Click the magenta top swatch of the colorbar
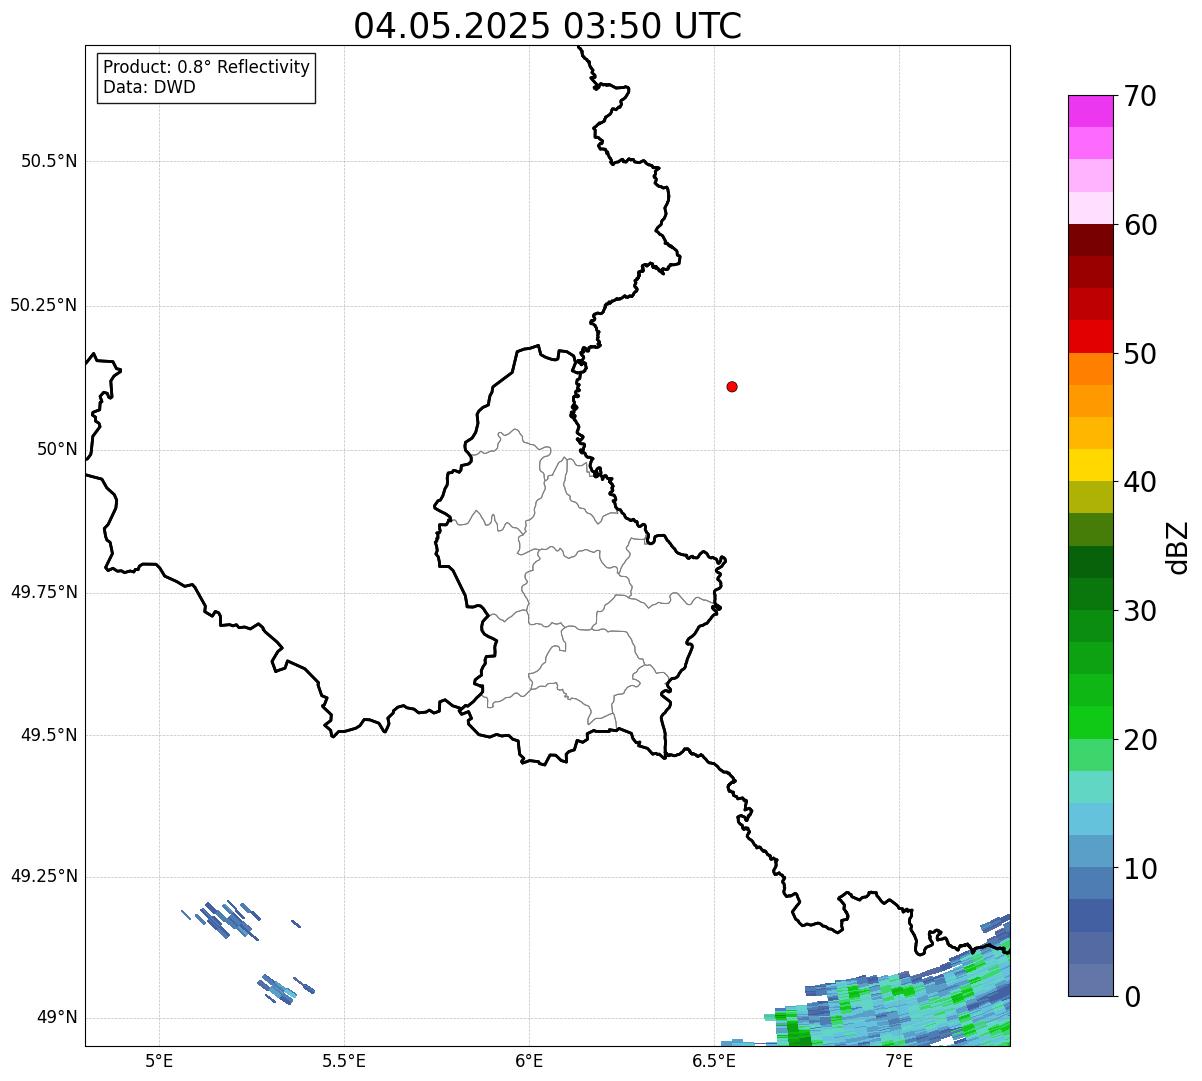This screenshot has width=1202, height=1081. pyautogui.click(x=1090, y=111)
